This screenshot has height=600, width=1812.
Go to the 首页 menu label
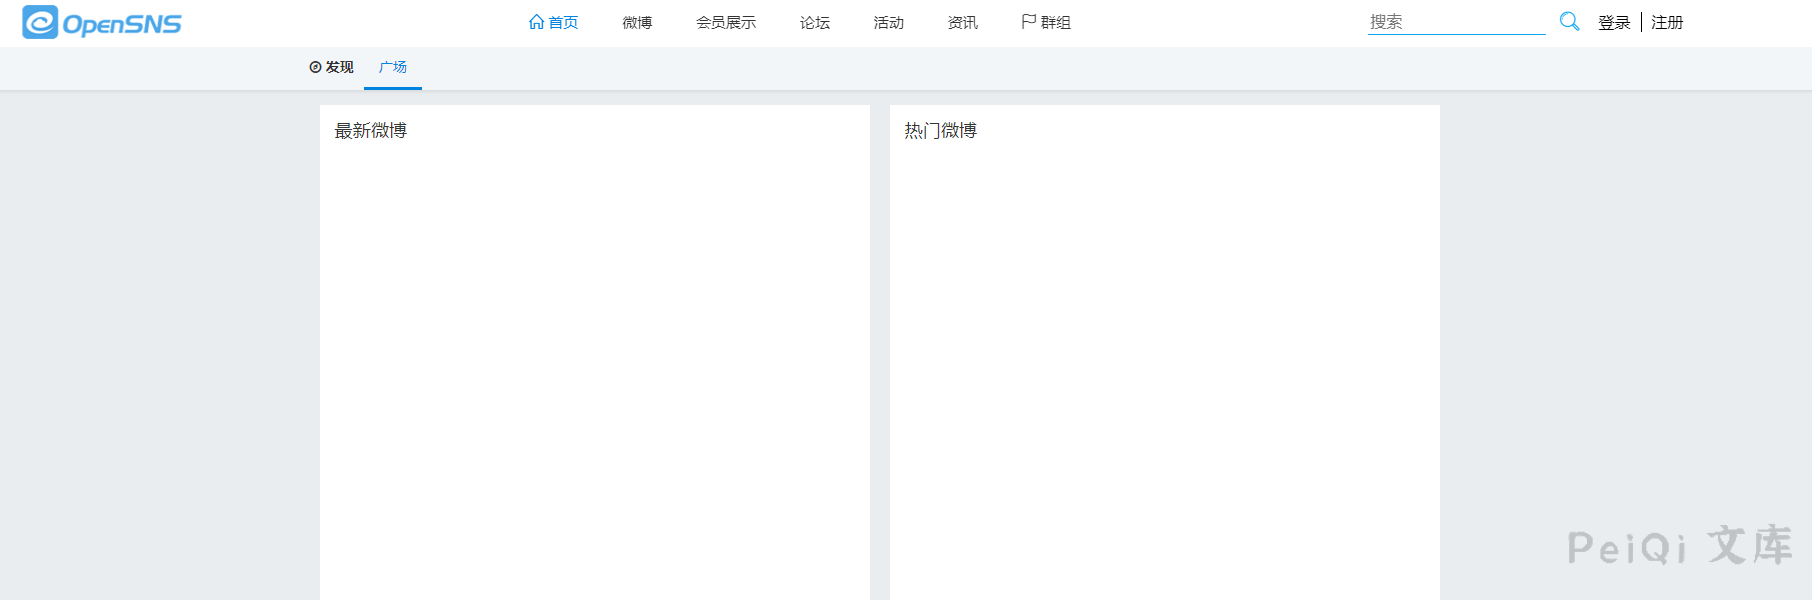pyautogui.click(x=563, y=23)
